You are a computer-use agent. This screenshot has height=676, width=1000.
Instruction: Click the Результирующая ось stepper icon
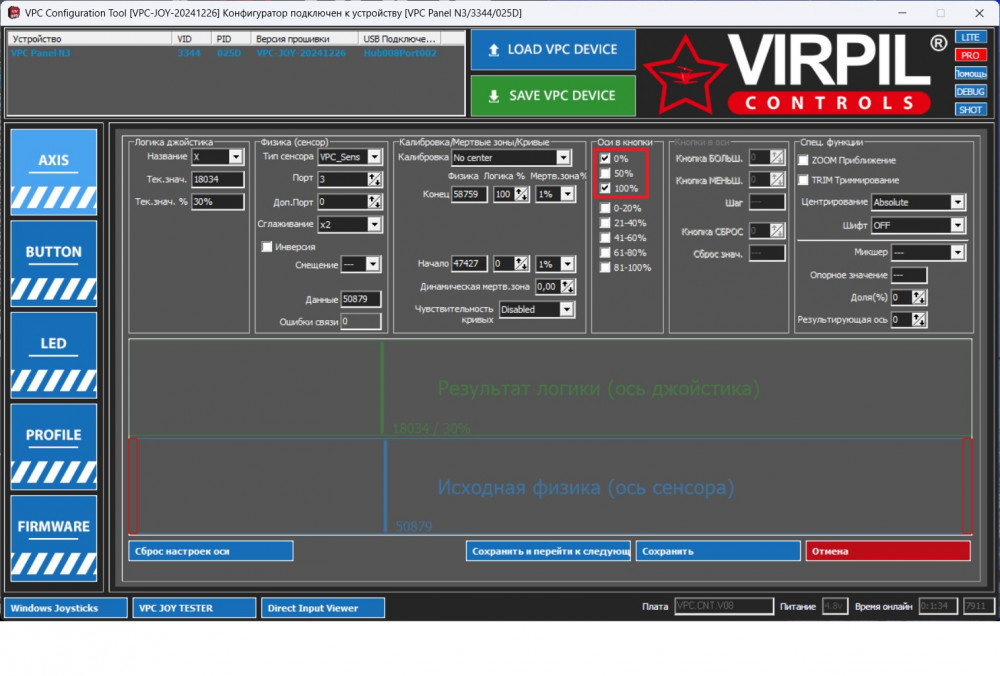pos(919,320)
